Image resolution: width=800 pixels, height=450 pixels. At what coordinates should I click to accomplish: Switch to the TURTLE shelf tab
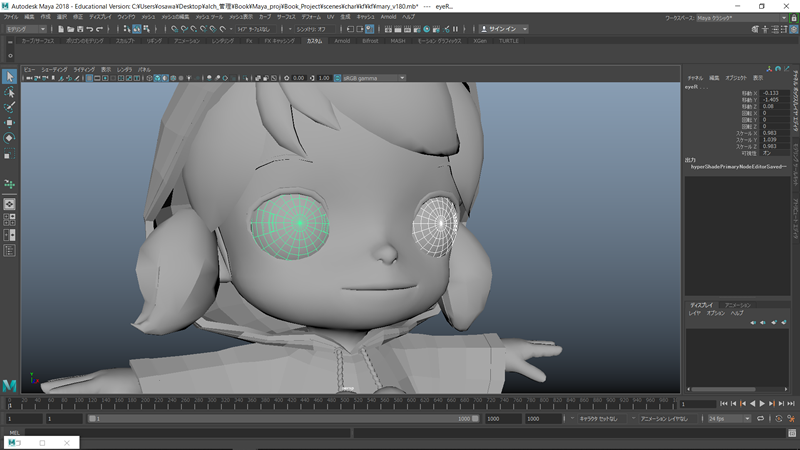tap(508, 41)
